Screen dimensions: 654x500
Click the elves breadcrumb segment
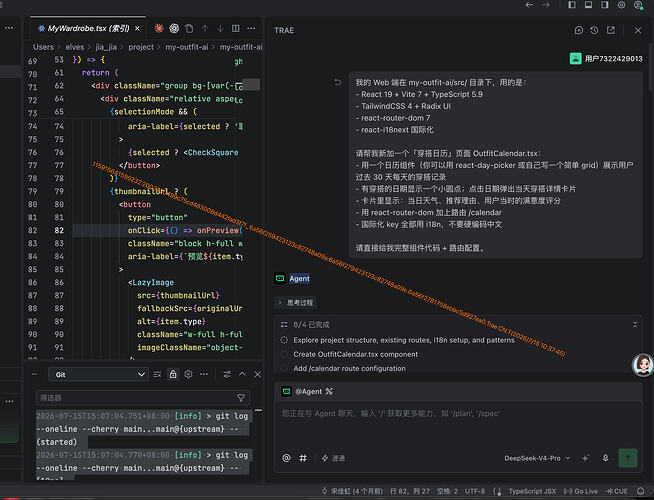point(75,47)
